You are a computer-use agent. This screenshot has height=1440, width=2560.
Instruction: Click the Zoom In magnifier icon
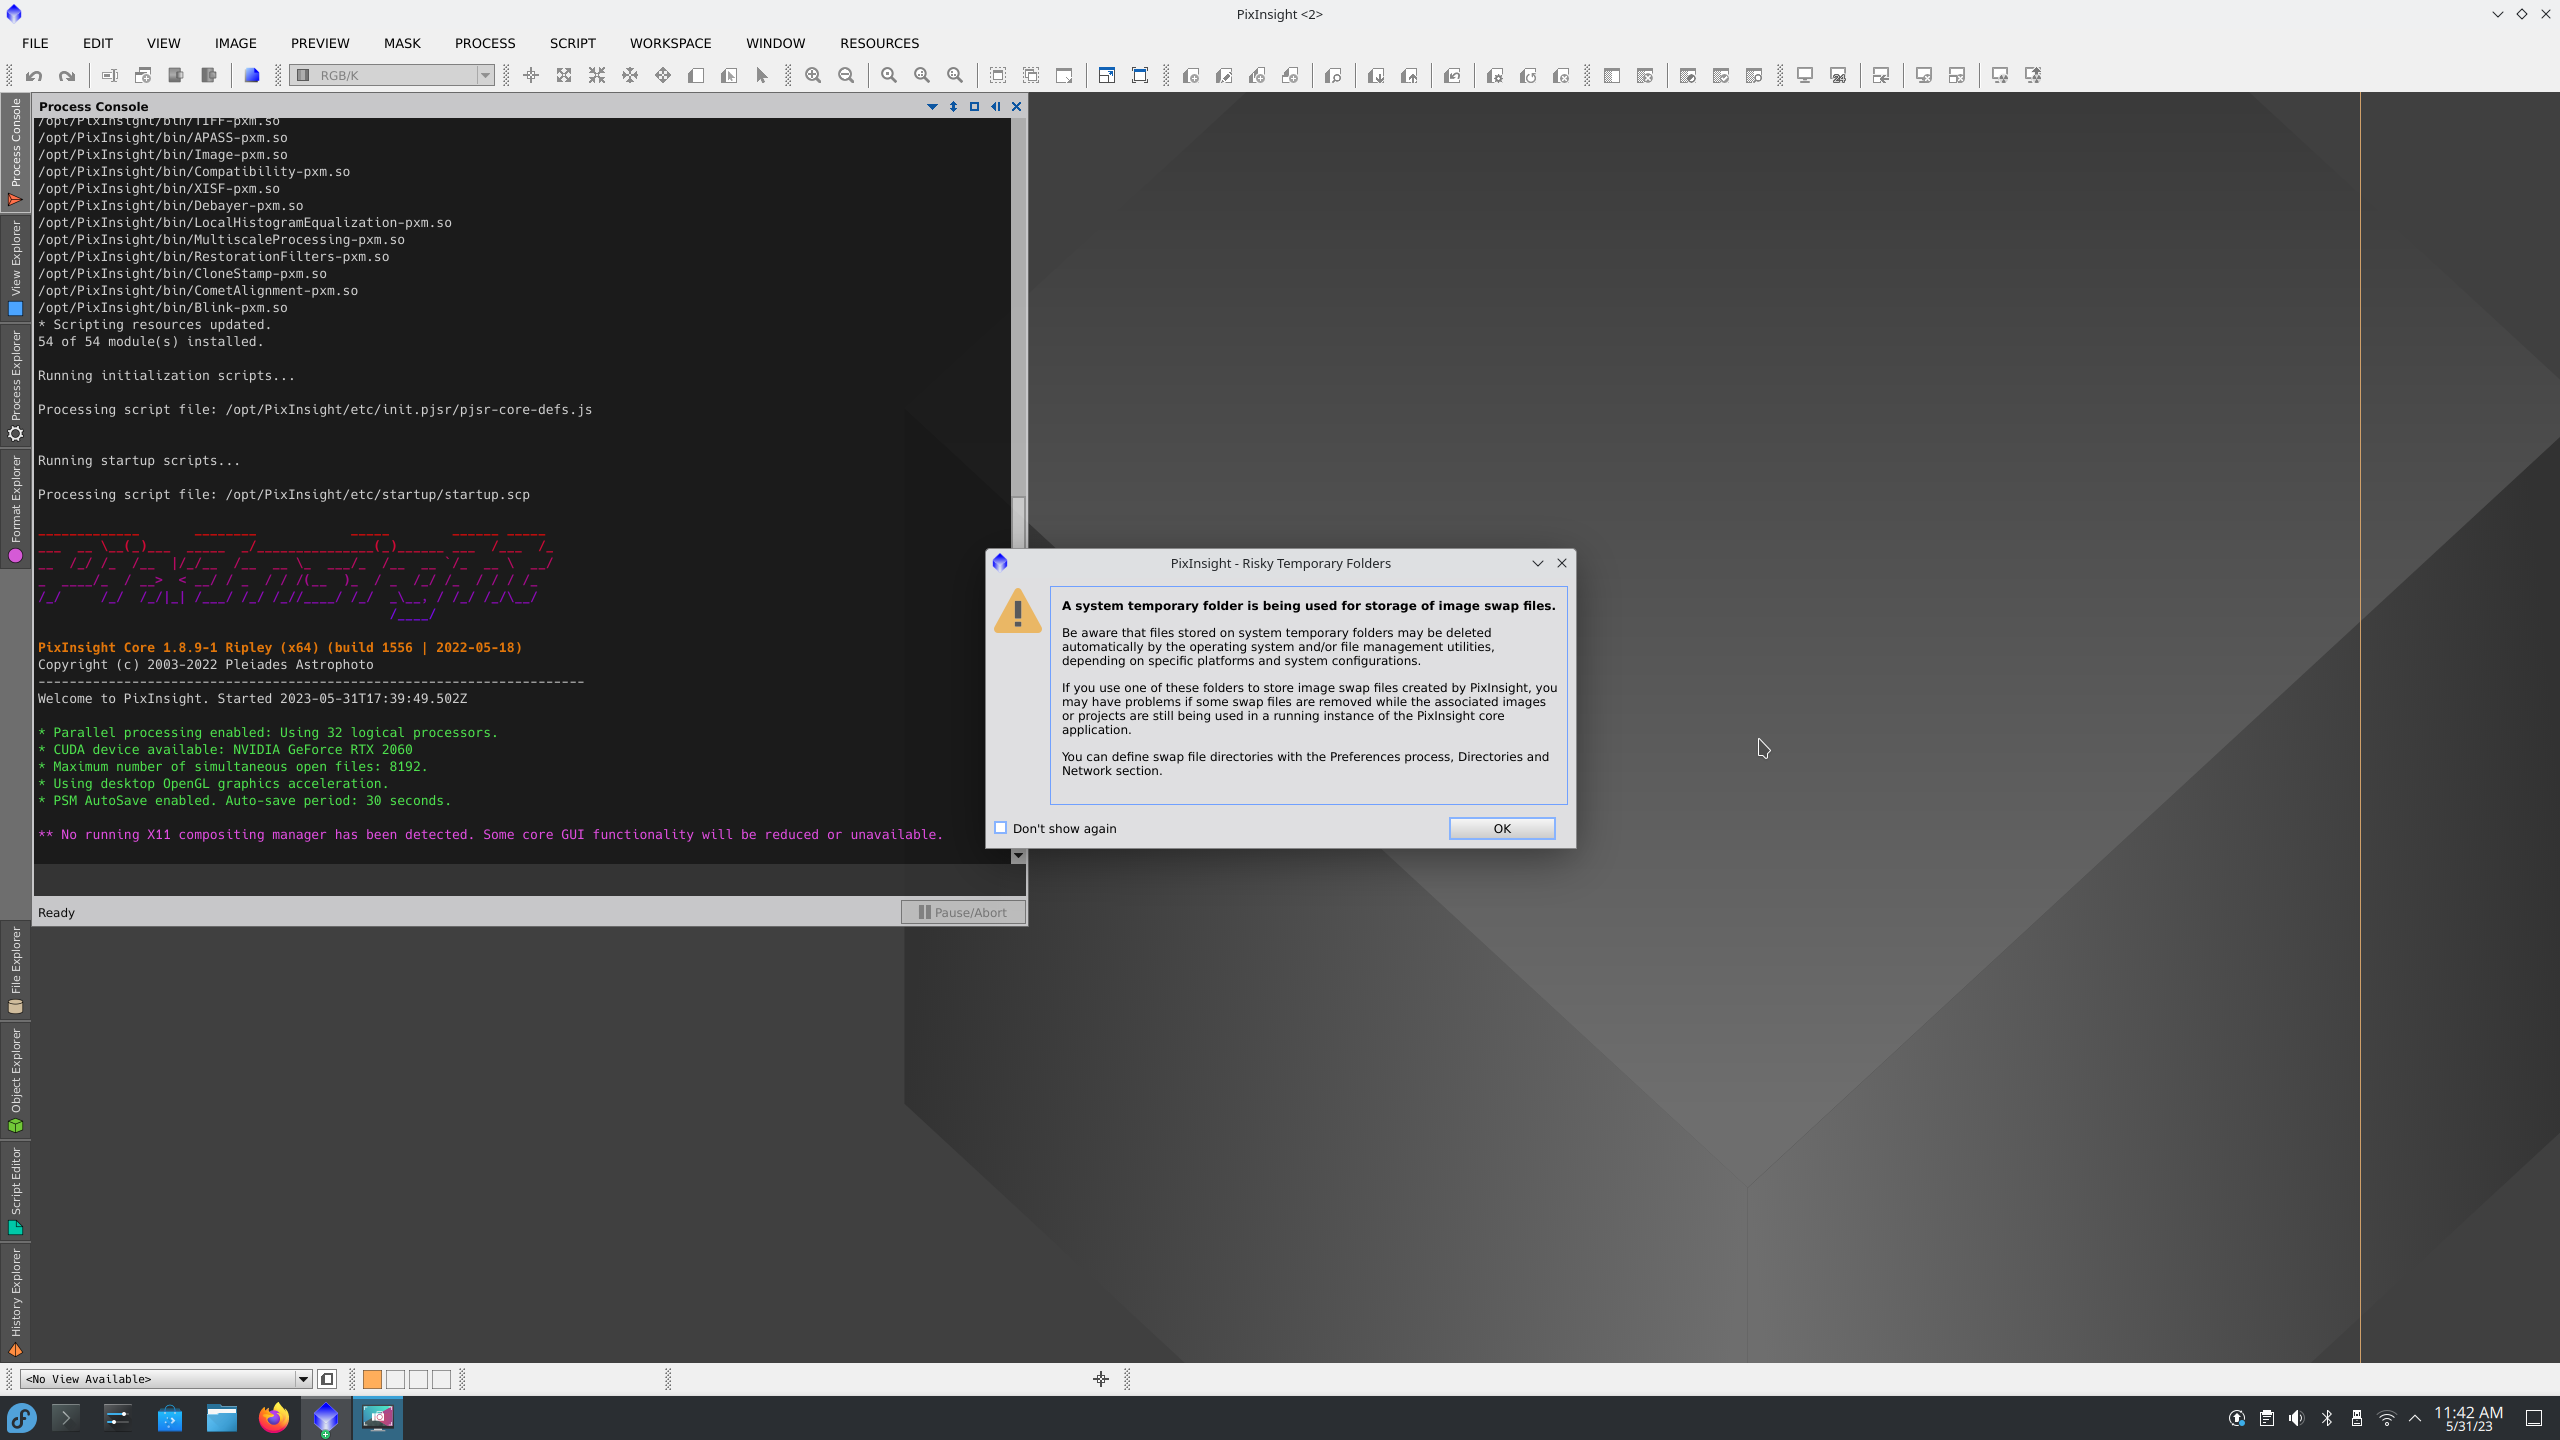click(x=813, y=75)
